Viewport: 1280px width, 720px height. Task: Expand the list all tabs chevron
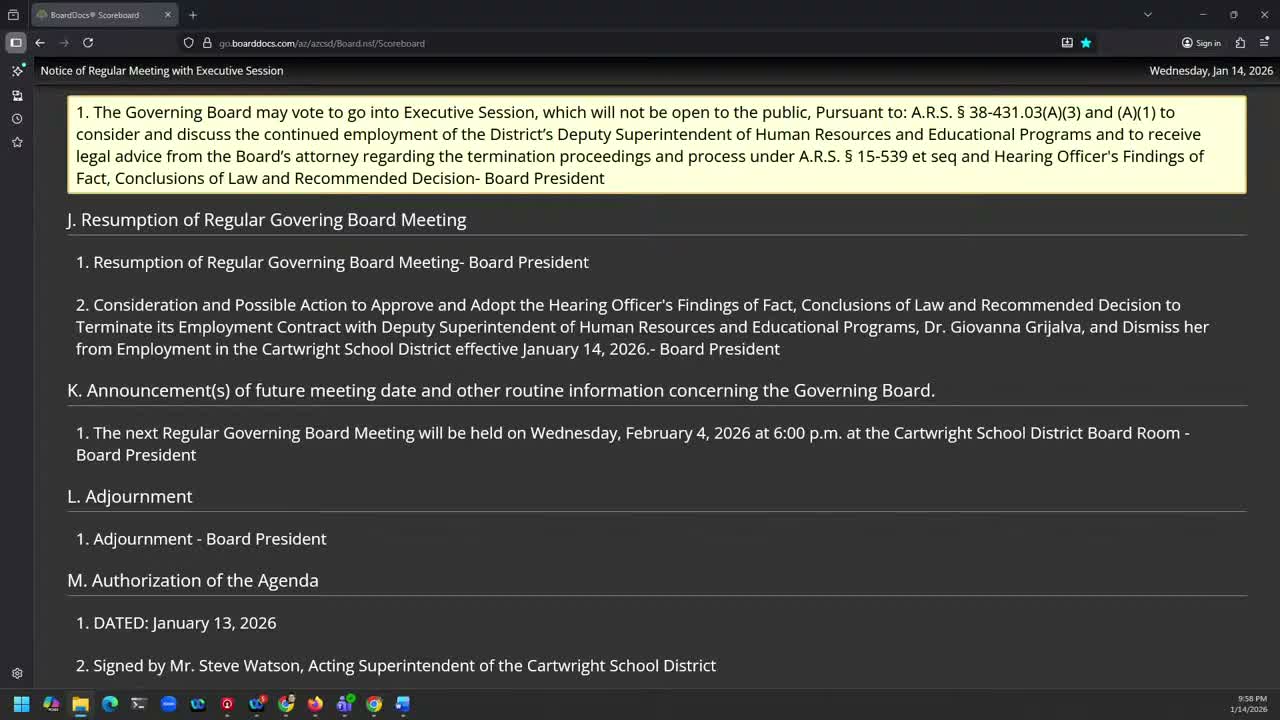1148,15
